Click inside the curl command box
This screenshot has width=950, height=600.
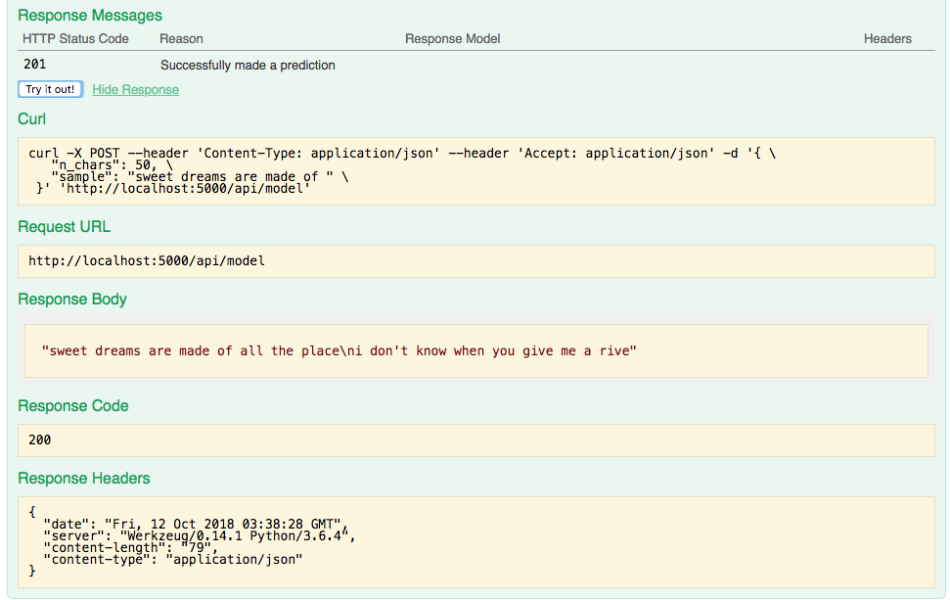(x=476, y=171)
